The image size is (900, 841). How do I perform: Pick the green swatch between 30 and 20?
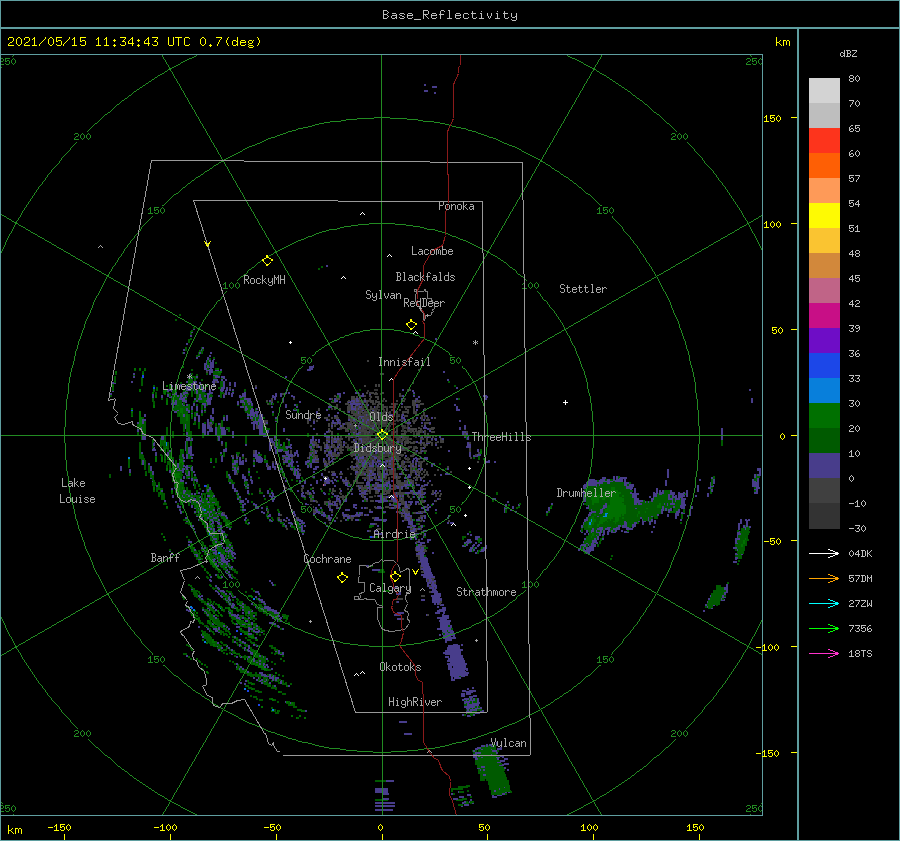pos(824,416)
